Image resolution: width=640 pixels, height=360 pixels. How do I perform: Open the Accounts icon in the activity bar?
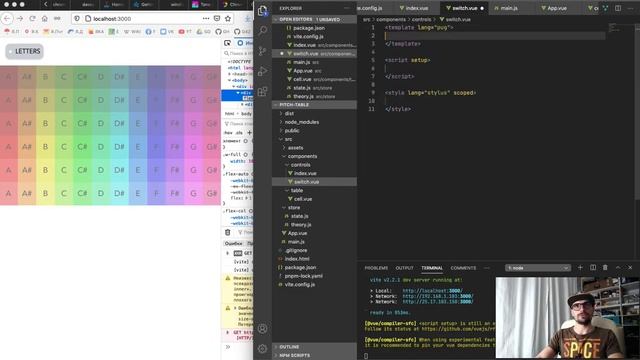pos(263,329)
